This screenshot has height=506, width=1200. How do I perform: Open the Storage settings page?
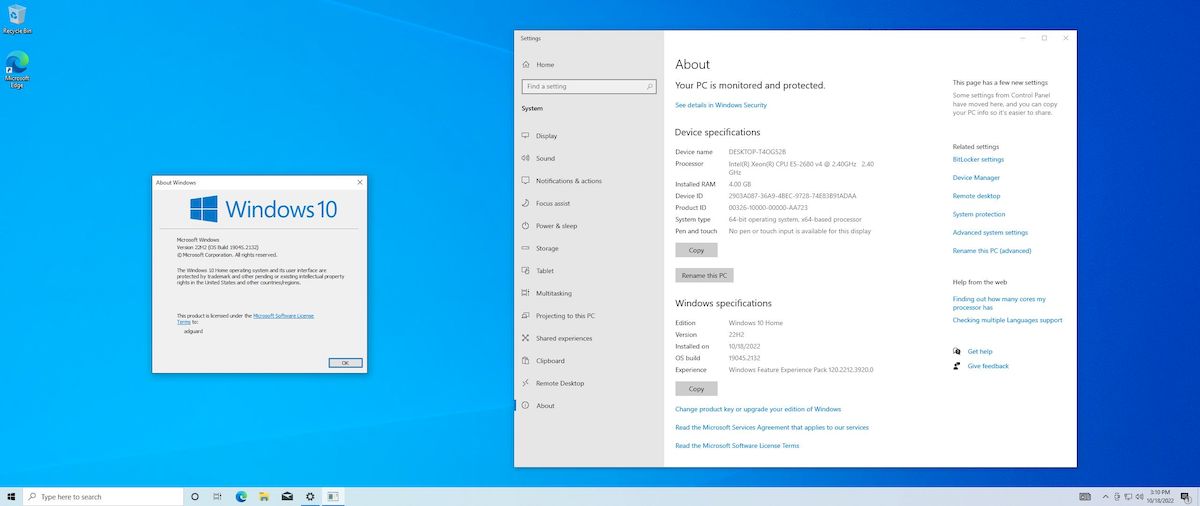[x=547, y=248]
